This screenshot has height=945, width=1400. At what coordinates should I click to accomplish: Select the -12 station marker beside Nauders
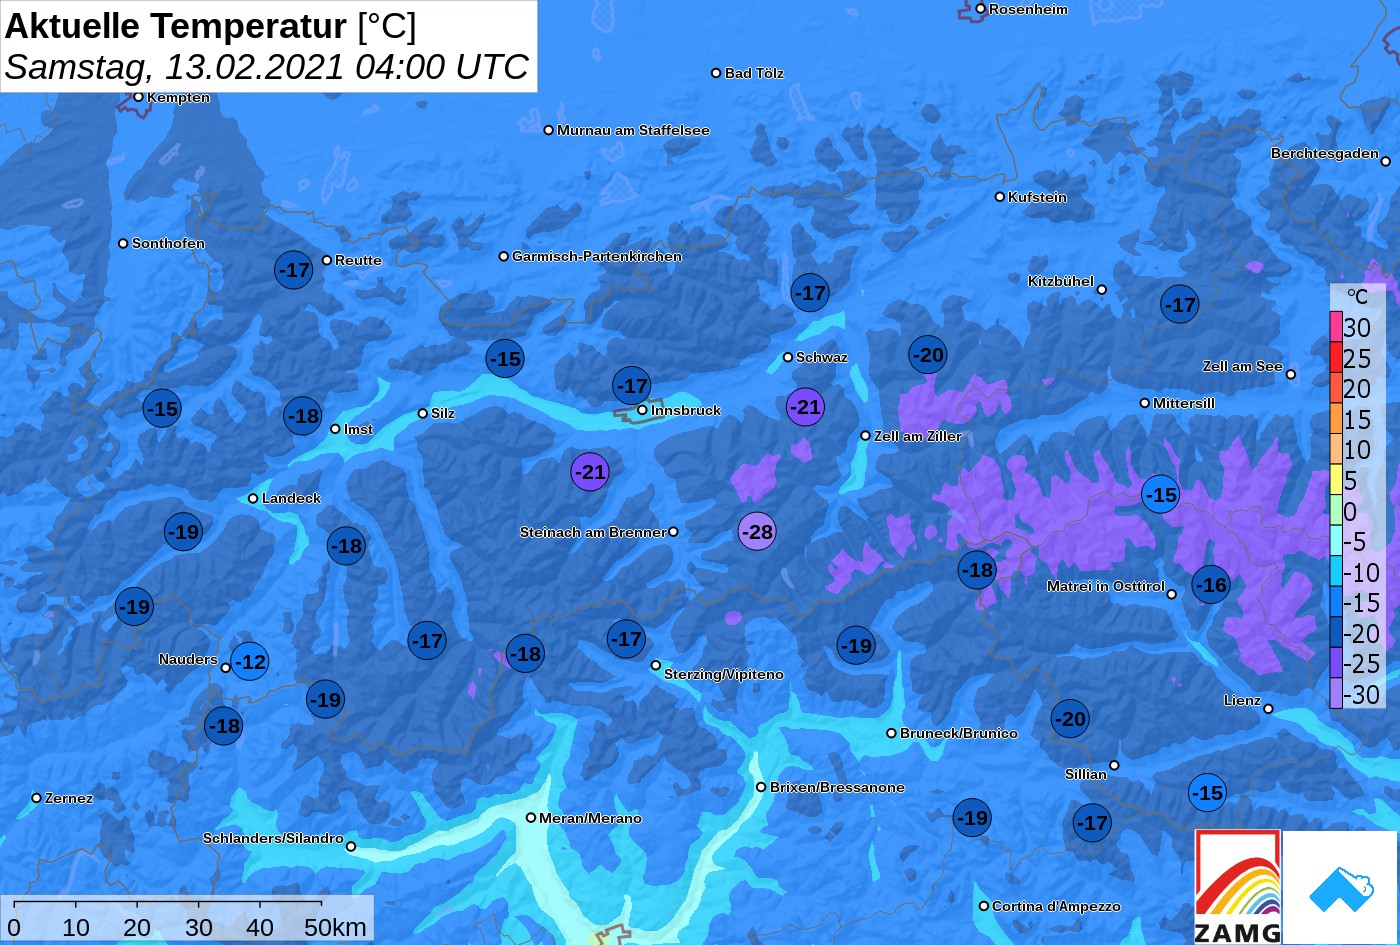tap(250, 661)
